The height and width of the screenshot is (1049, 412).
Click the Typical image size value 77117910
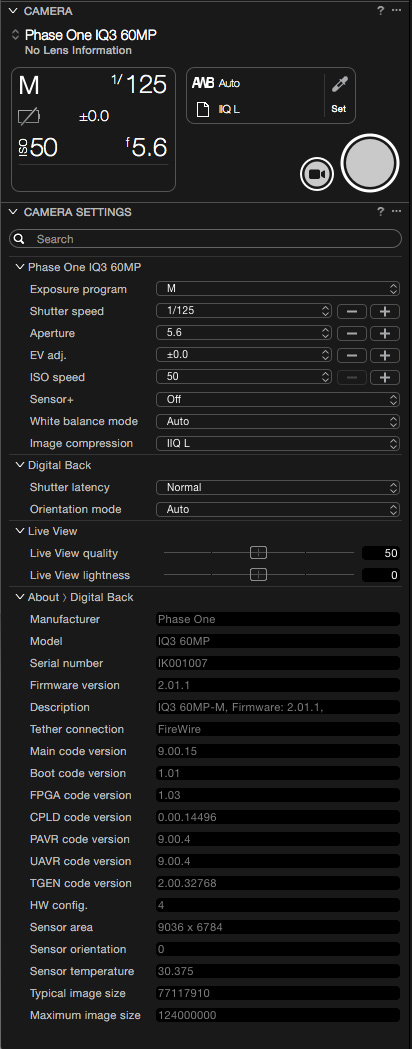click(x=278, y=993)
